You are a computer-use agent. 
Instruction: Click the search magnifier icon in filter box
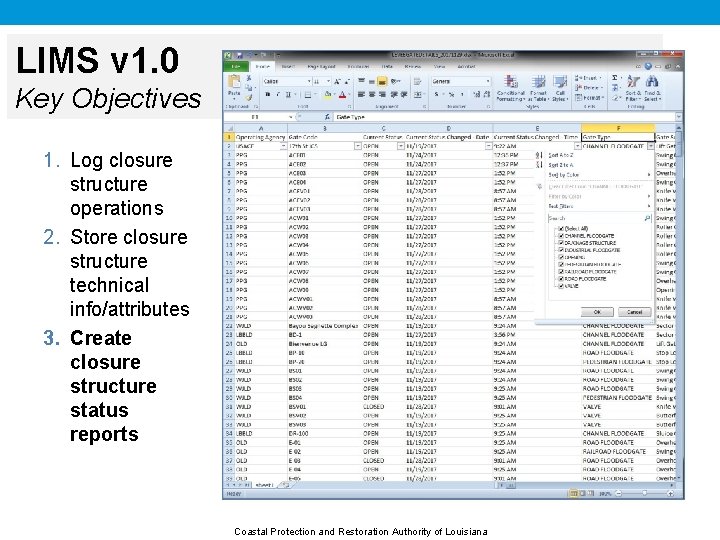point(647,218)
